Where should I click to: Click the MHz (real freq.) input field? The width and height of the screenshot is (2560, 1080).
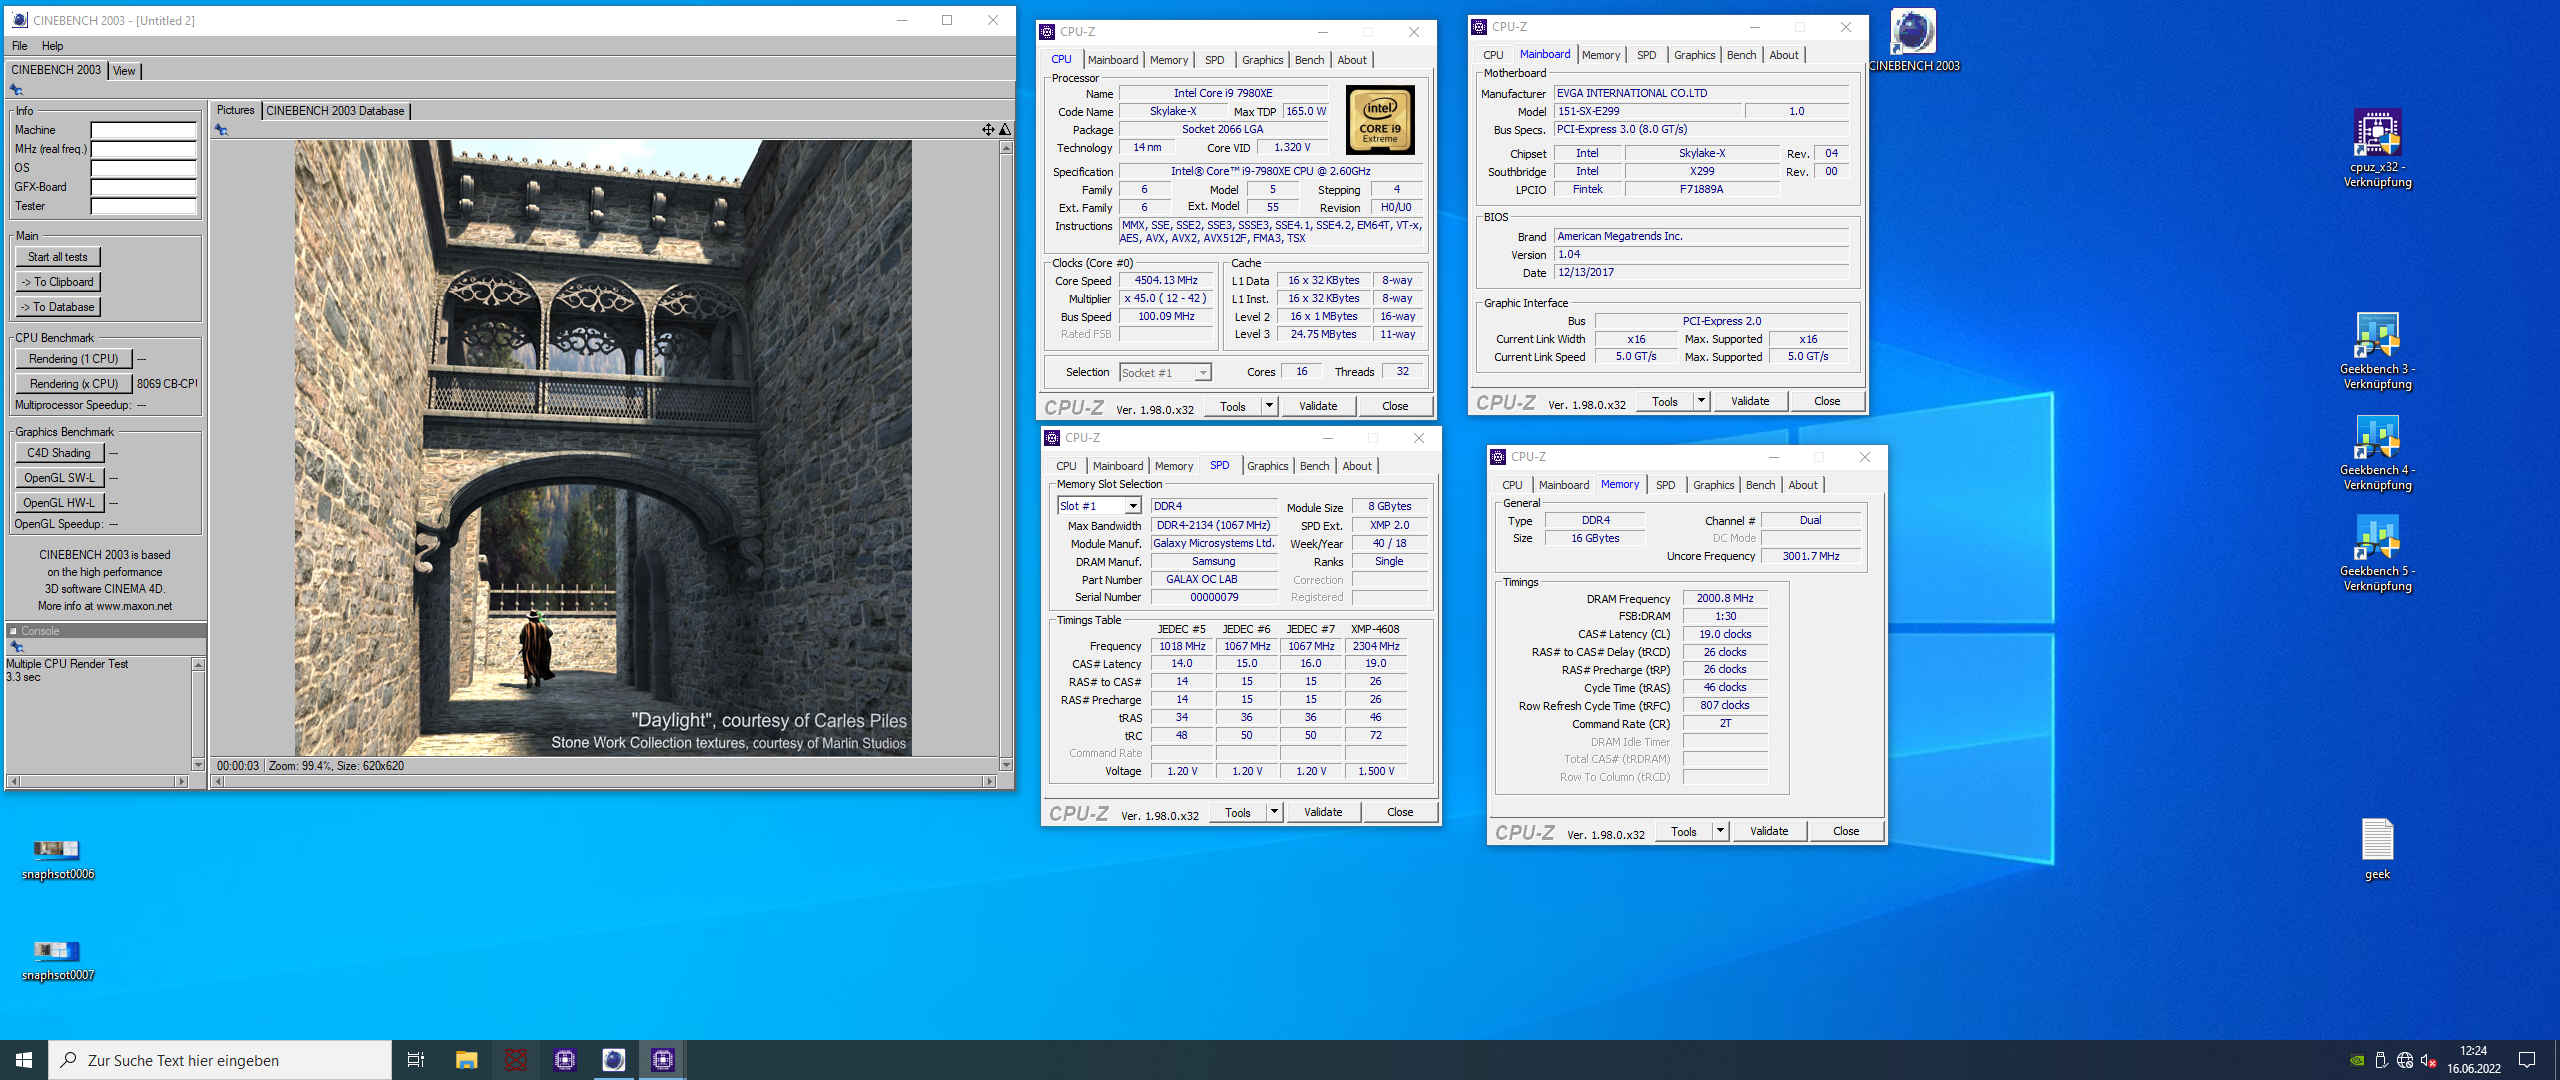tap(144, 149)
